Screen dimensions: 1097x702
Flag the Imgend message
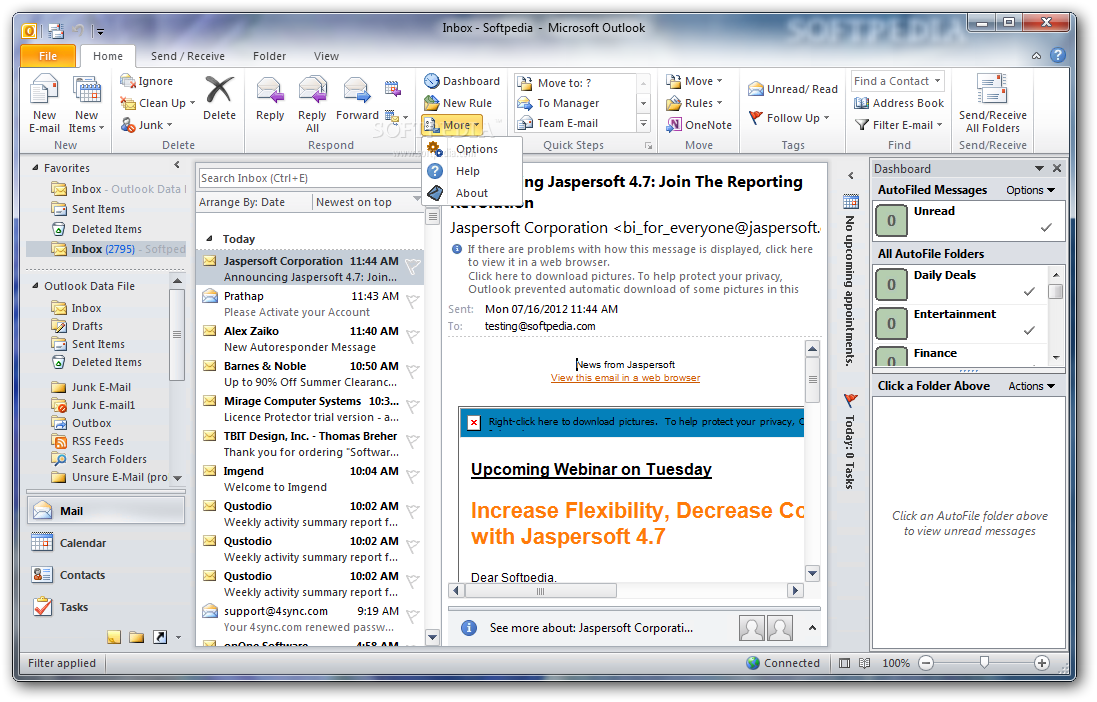tap(413, 476)
